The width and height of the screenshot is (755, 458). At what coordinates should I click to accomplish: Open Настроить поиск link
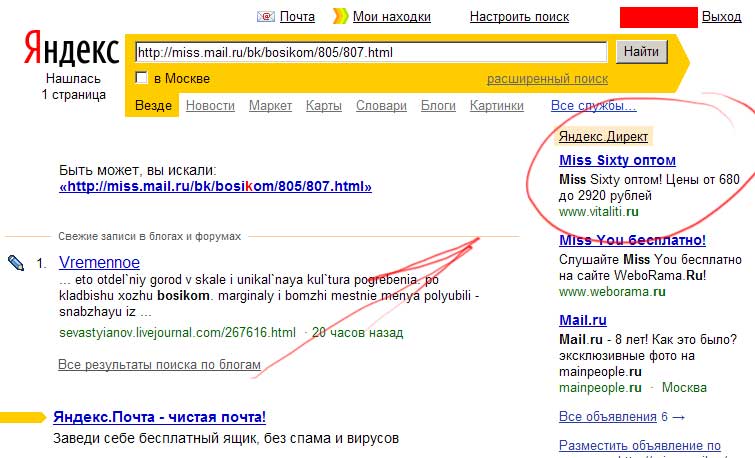[519, 17]
